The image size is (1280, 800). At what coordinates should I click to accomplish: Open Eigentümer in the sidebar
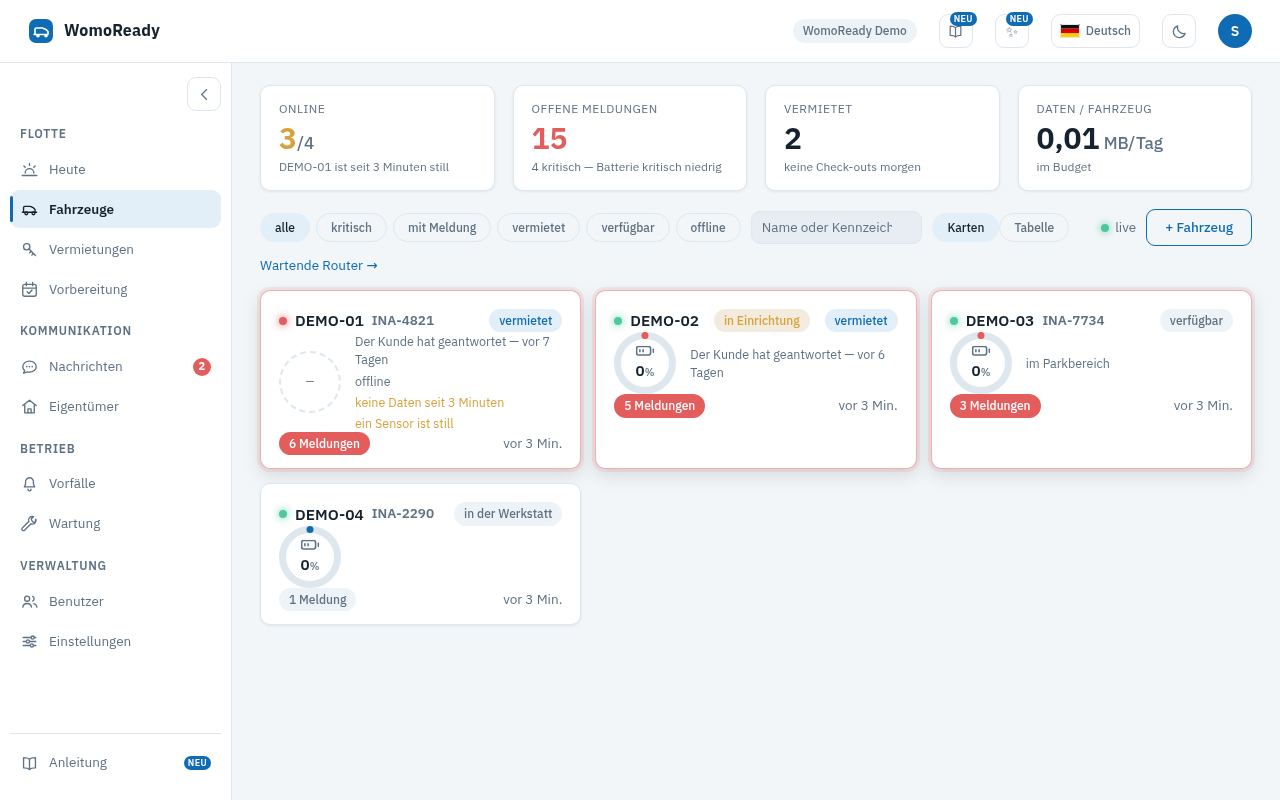[x=115, y=407]
